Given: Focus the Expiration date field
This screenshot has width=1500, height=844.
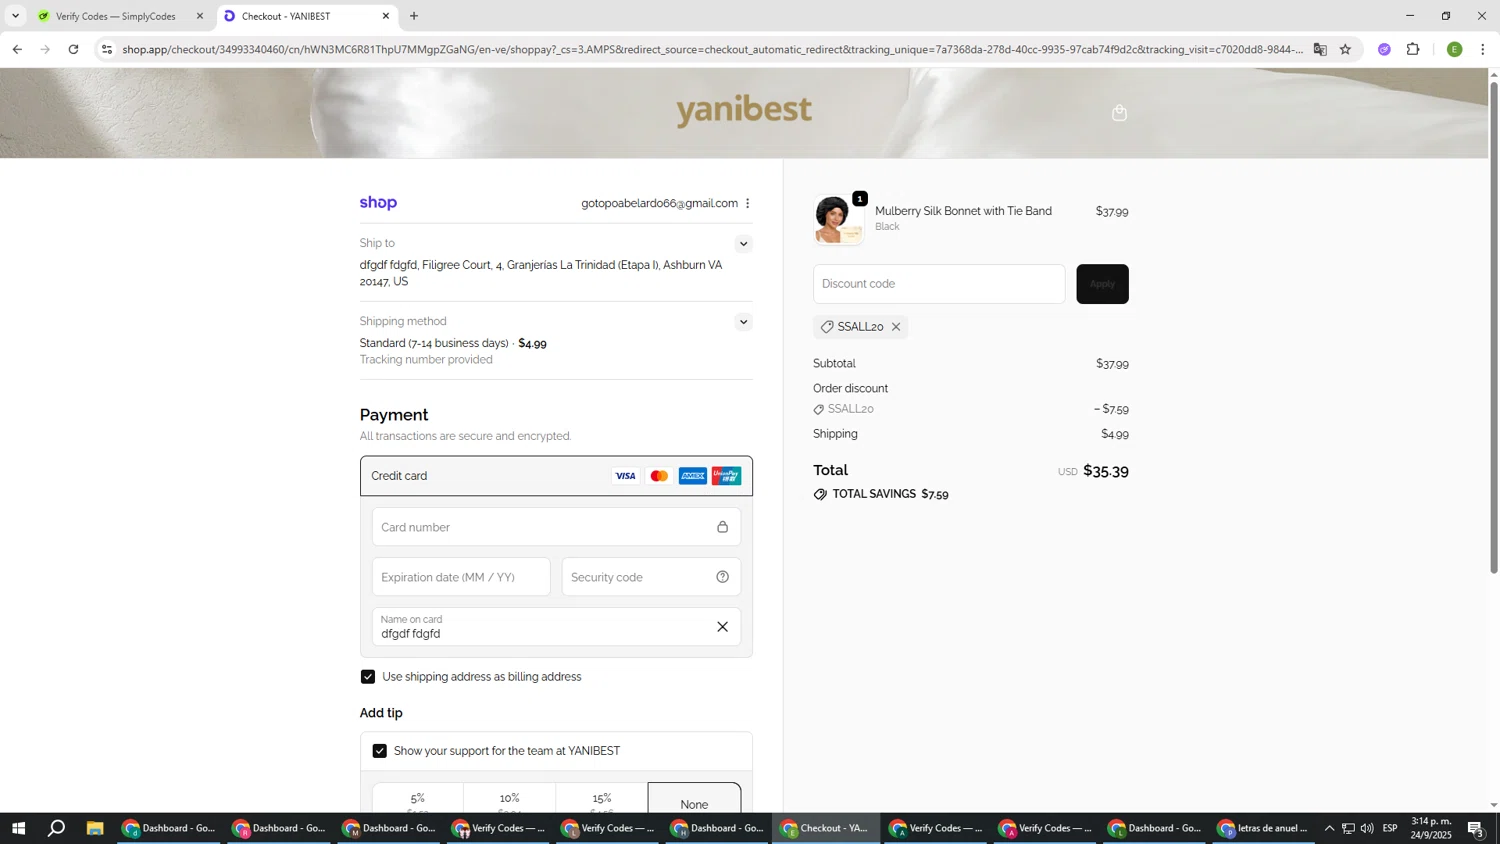Looking at the screenshot, I should (461, 577).
